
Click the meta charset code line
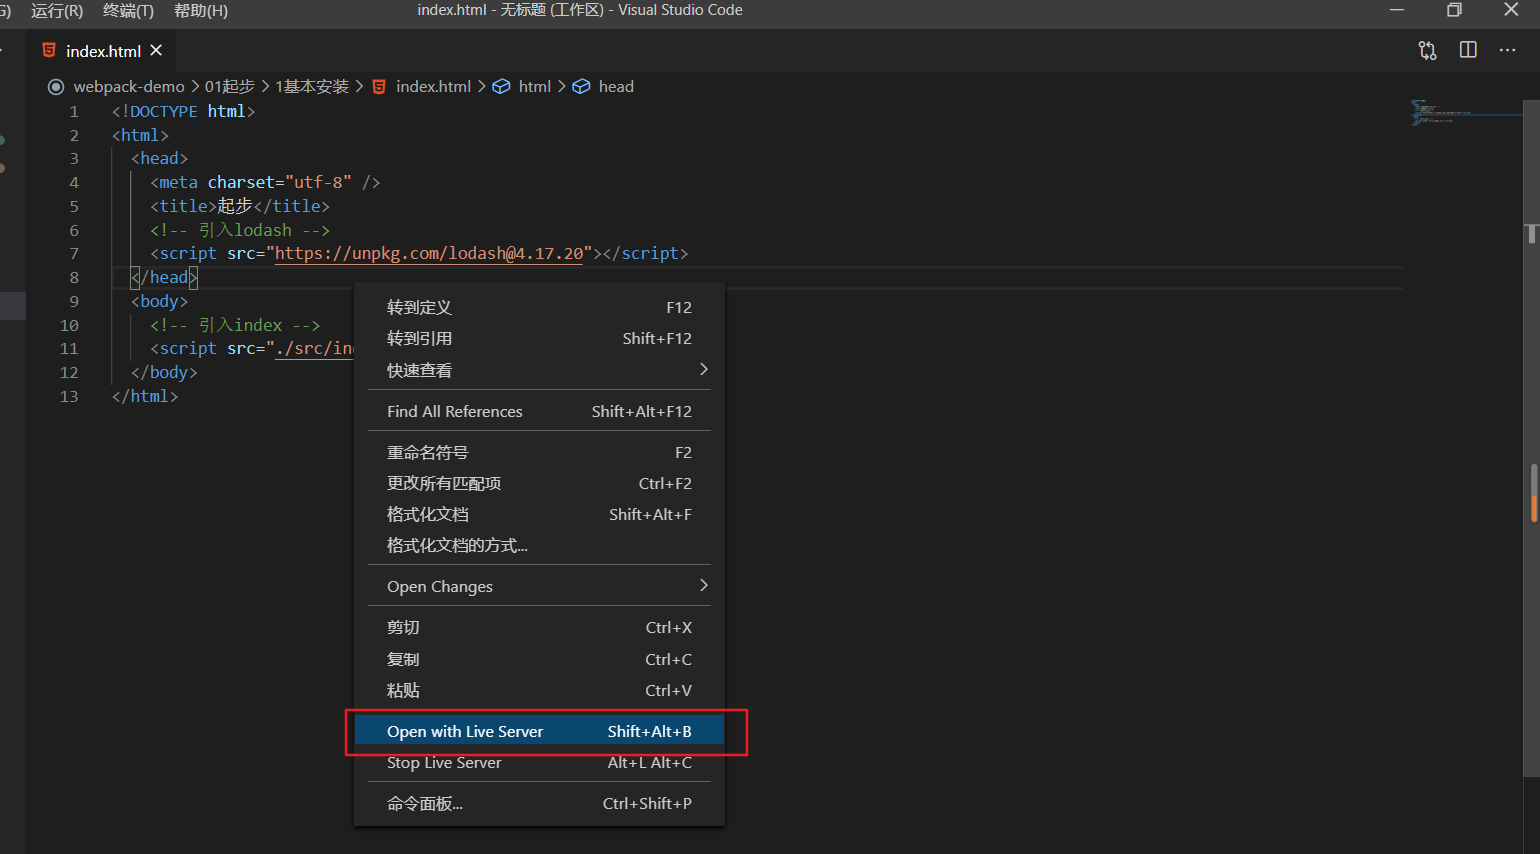click(x=265, y=182)
